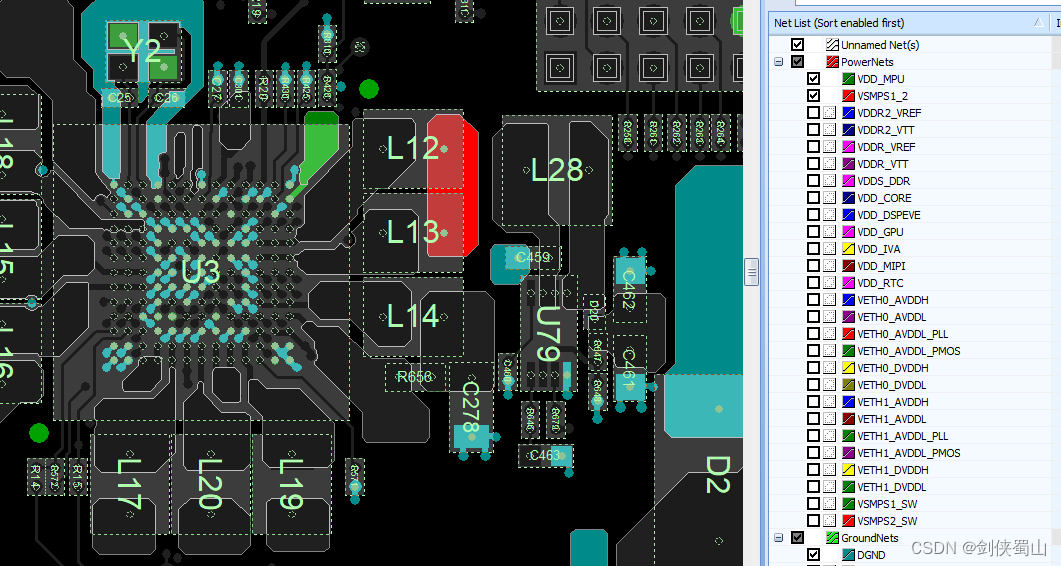Viewport: 1061px width, 566px height.
Task: Uncheck the DGND net checkbox
Action: coord(813,554)
